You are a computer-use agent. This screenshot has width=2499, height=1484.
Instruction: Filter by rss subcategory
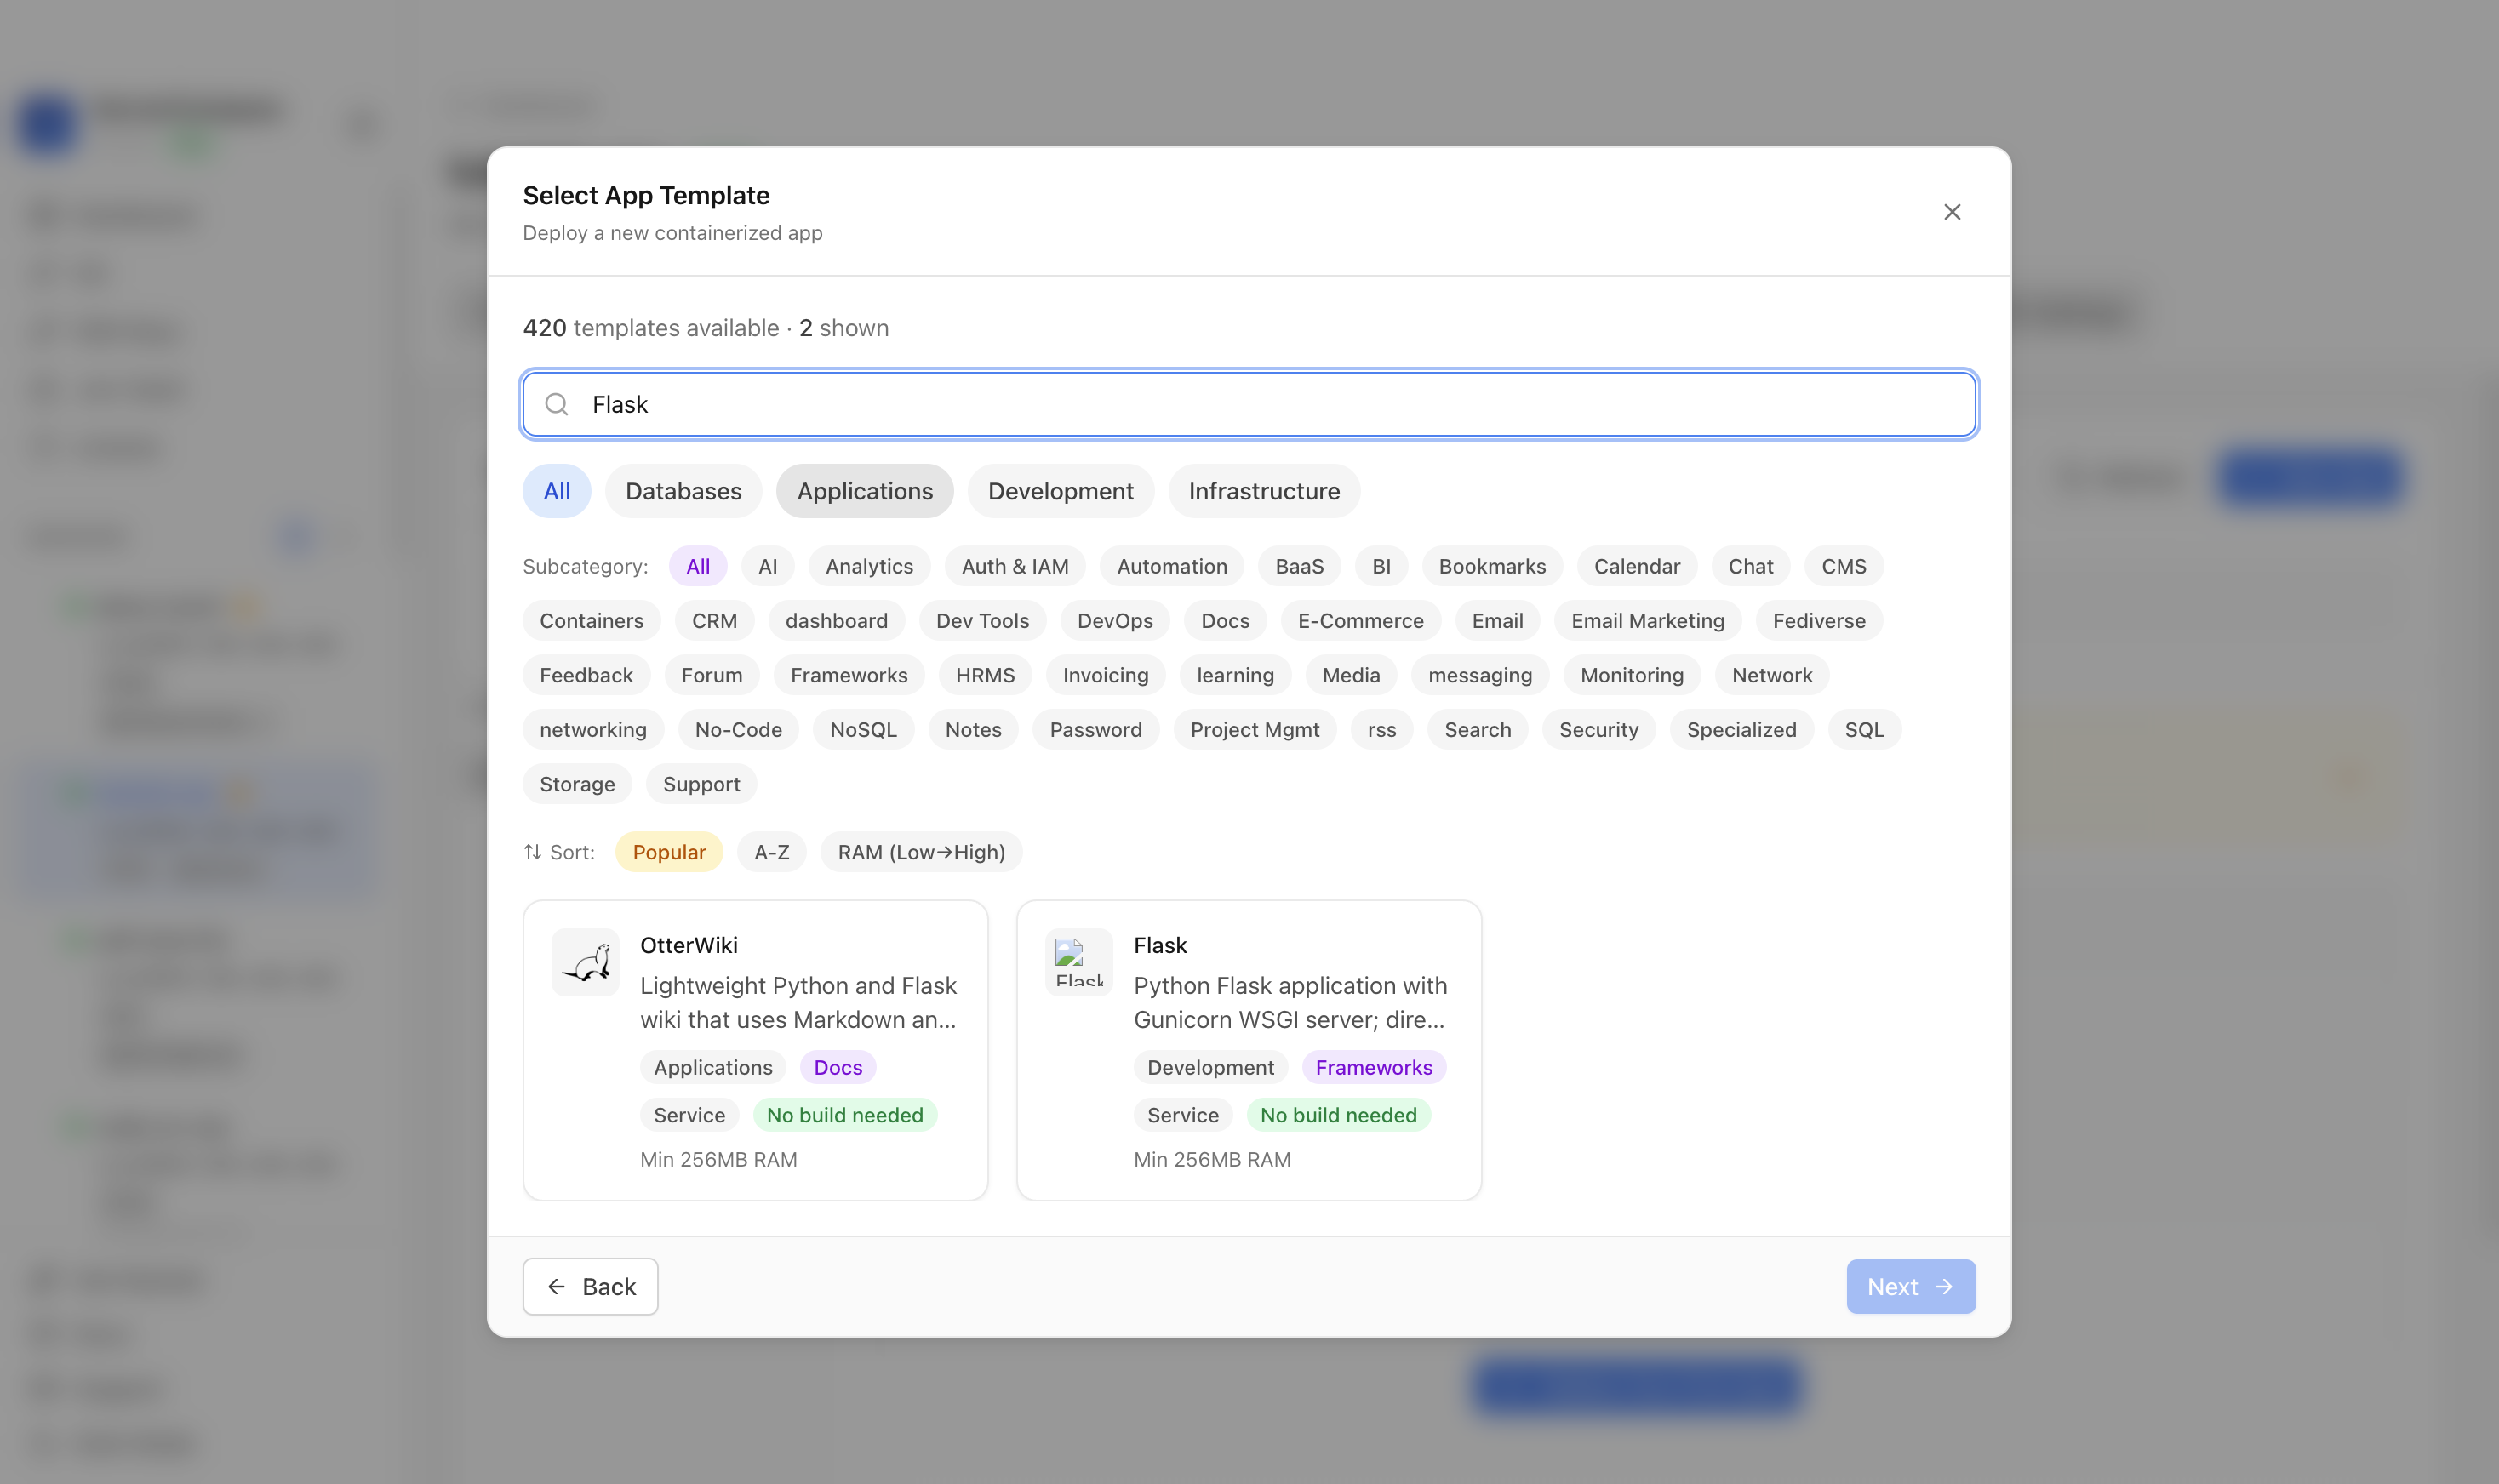1381,730
